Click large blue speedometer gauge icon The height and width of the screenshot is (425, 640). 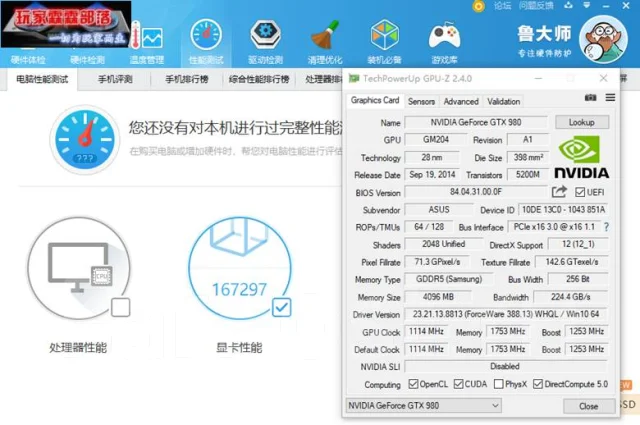pos(84,140)
